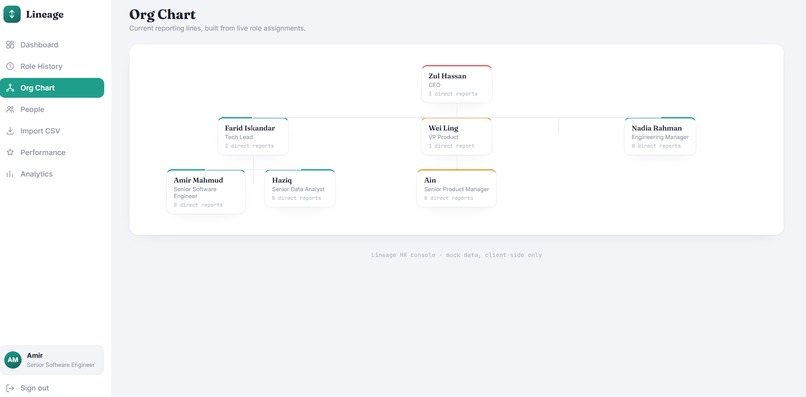The width and height of the screenshot is (806, 397).
Task: Navigate to Import CSV
Action: point(52,131)
